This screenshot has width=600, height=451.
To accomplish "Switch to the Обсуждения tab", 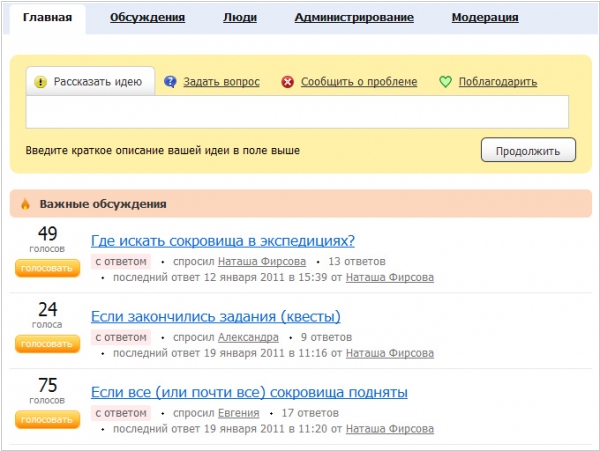I will [147, 18].
